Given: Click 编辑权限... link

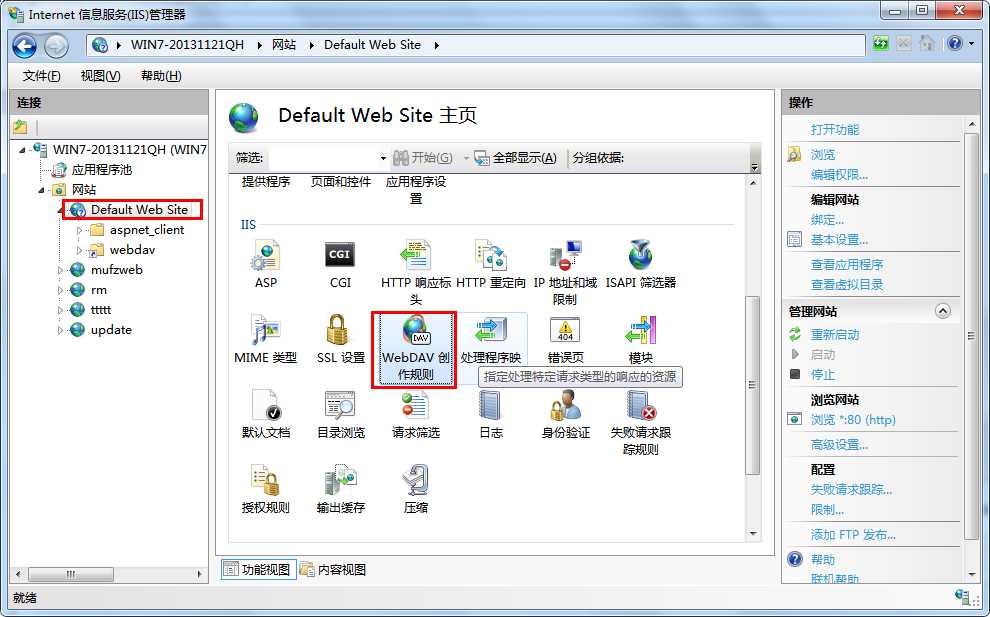Looking at the screenshot, I should tap(839, 175).
